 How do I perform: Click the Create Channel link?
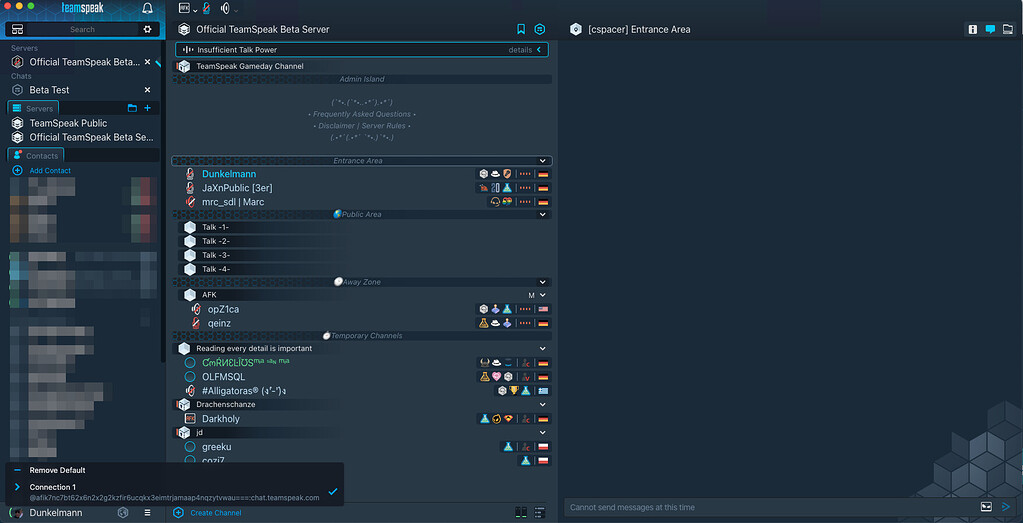coord(216,513)
